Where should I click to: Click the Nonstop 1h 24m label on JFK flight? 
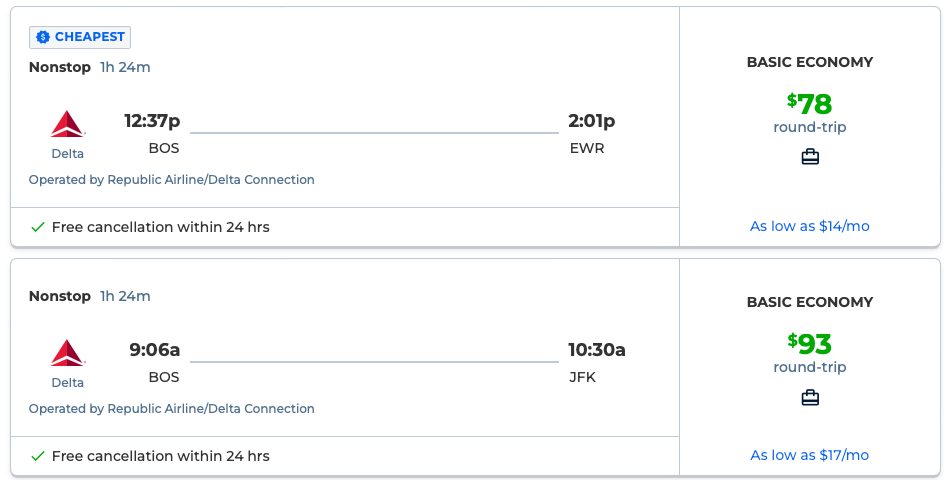click(x=90, y=296)
